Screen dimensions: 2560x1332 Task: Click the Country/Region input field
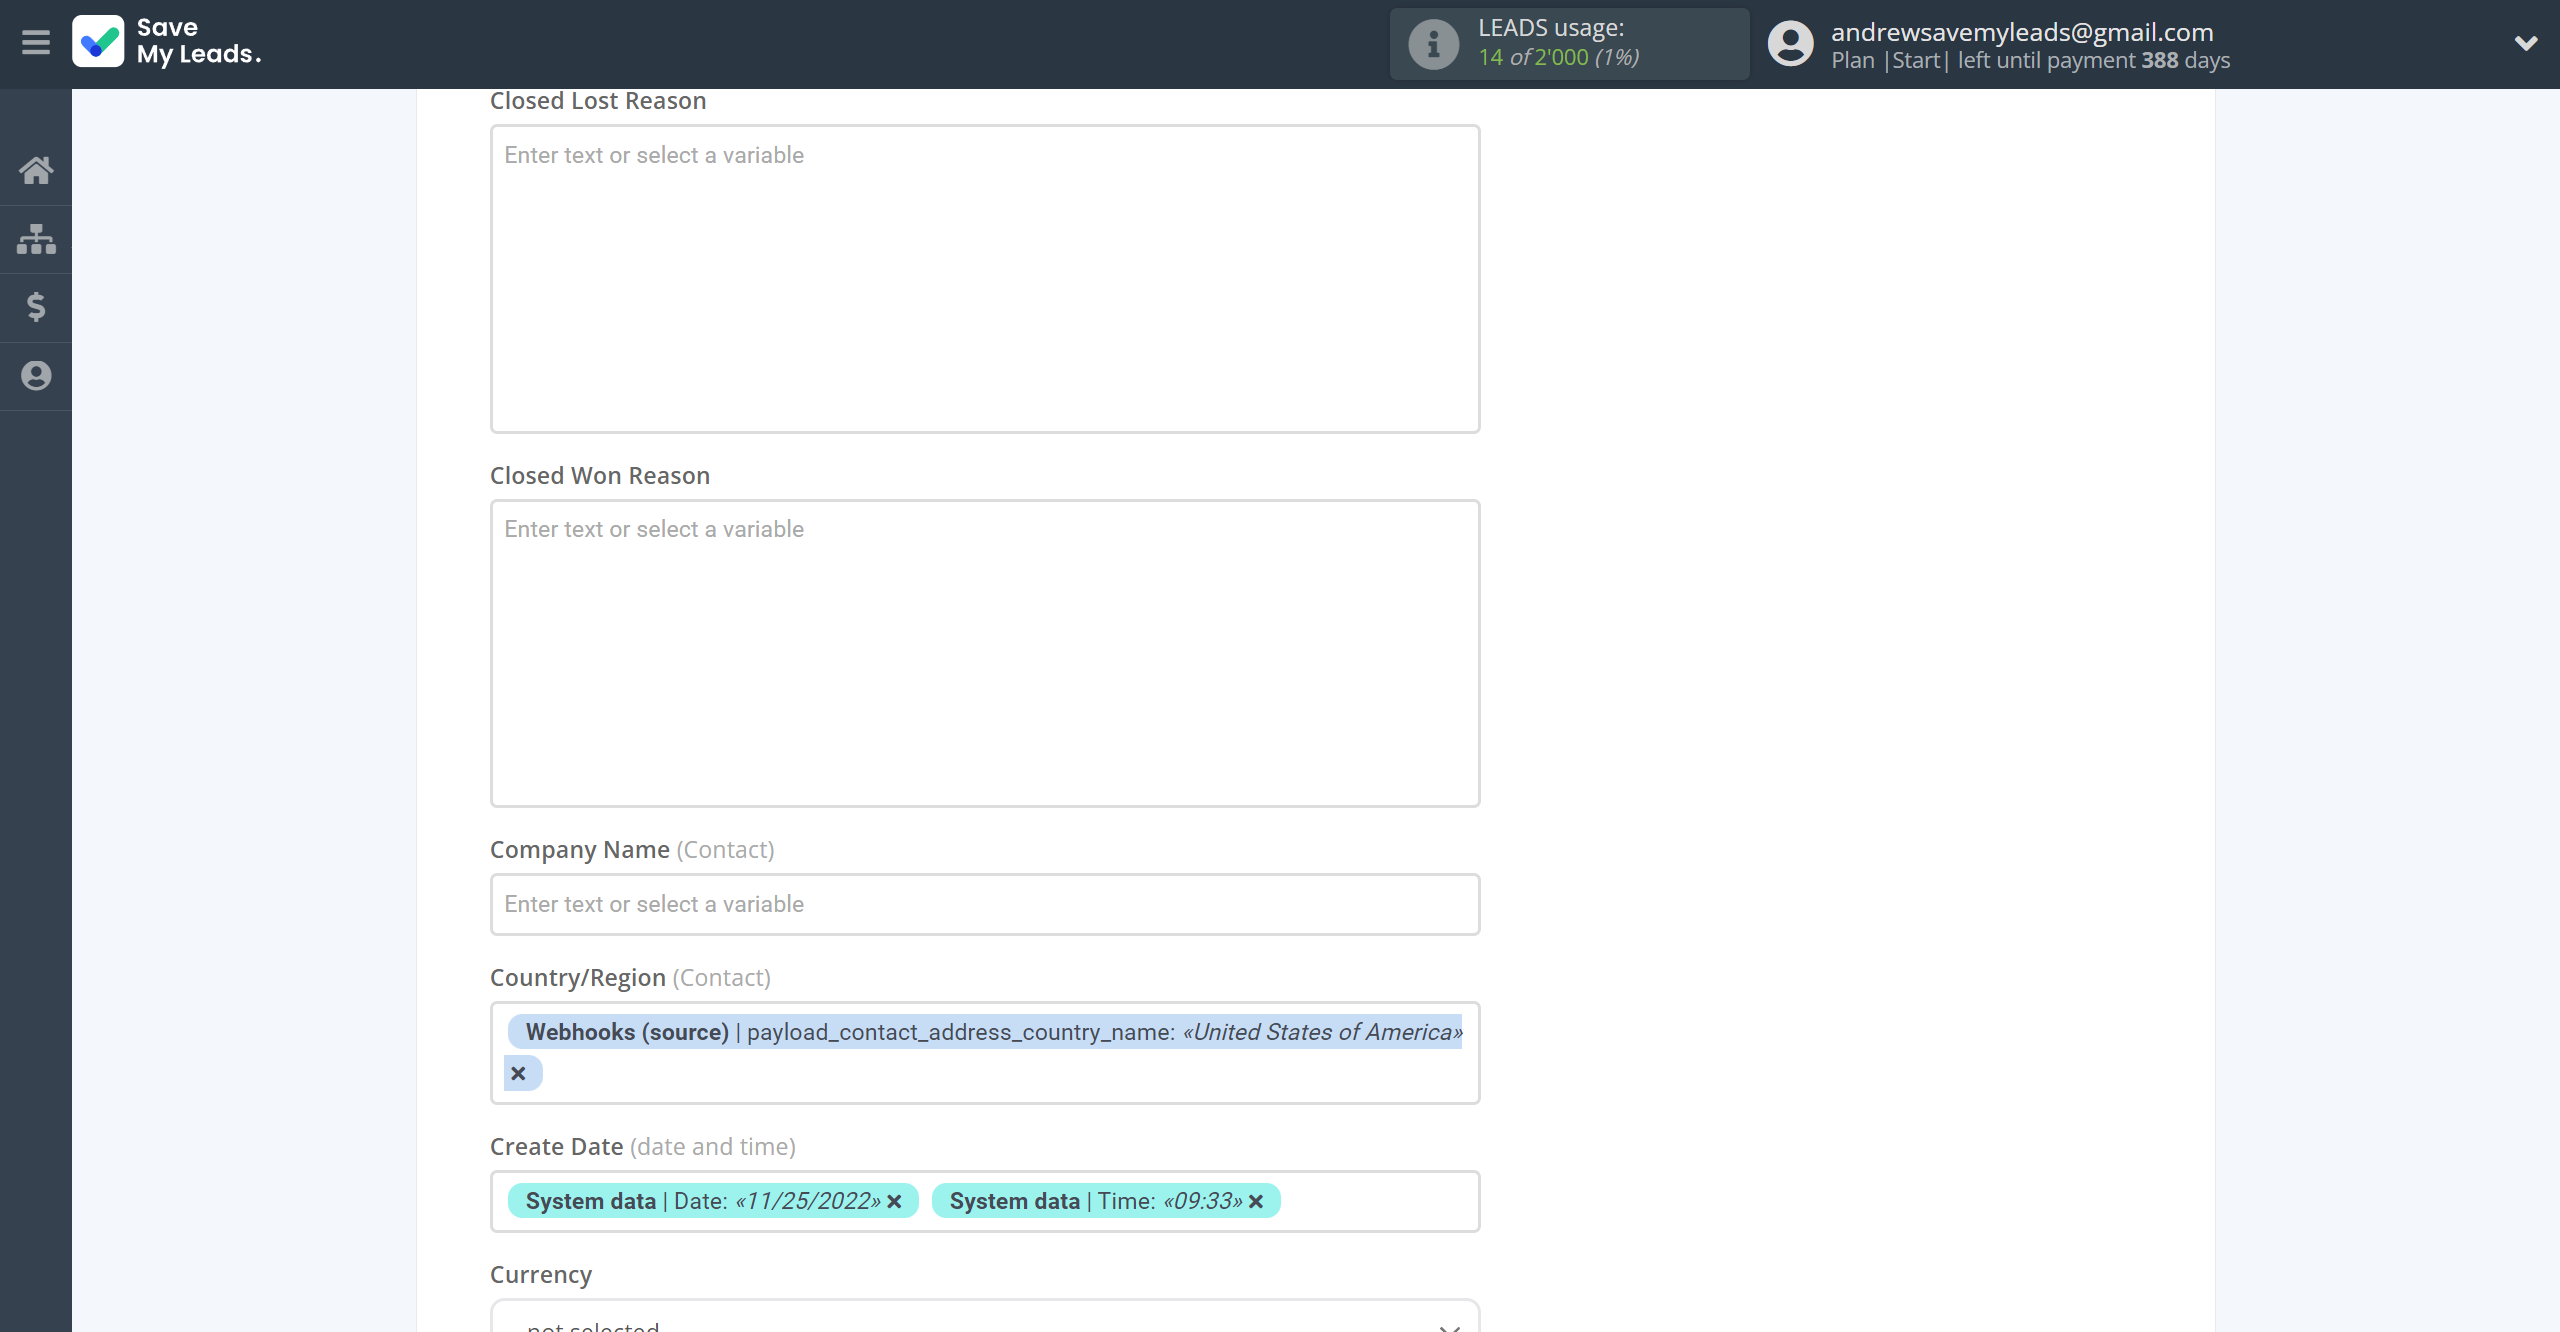point(985,1053)
